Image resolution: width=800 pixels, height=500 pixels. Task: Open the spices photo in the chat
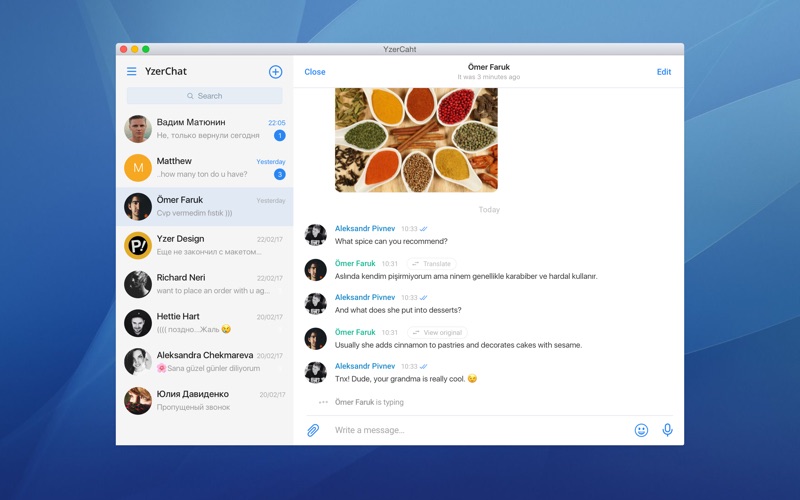coord(416,140)
